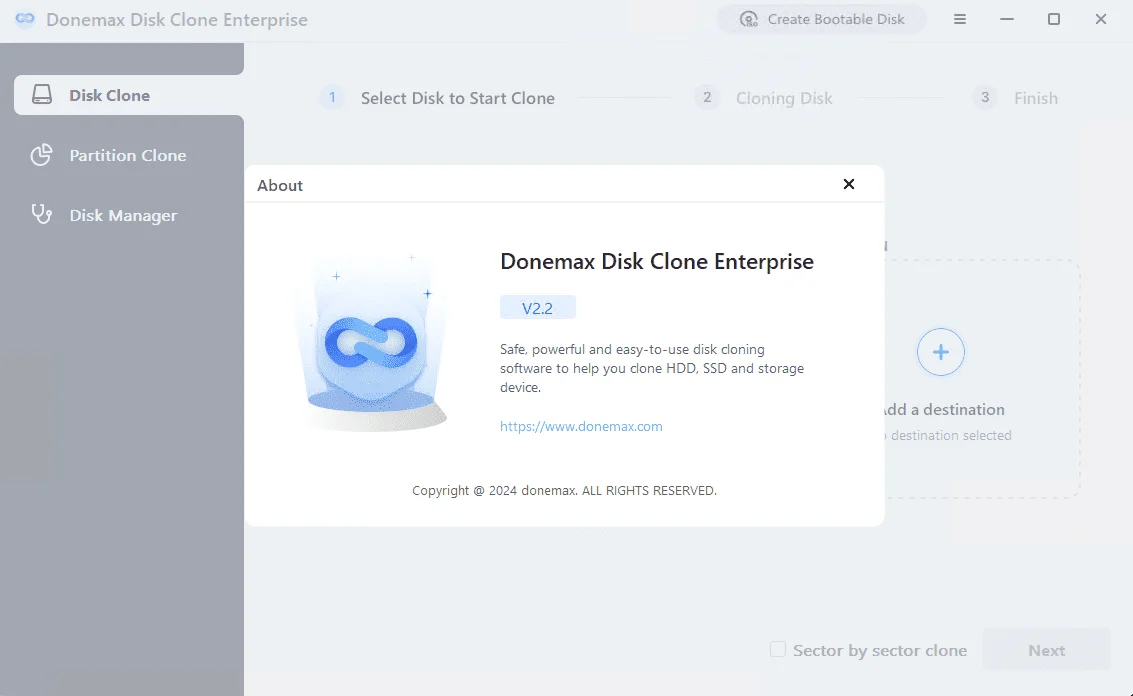Close the About dialog

tap(849, 184)
